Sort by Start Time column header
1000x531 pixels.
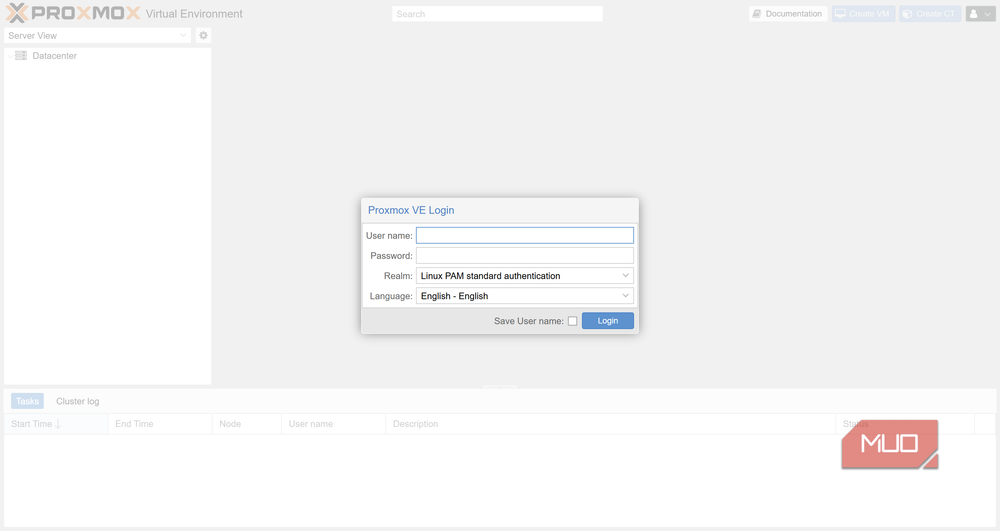click(56, 424)
